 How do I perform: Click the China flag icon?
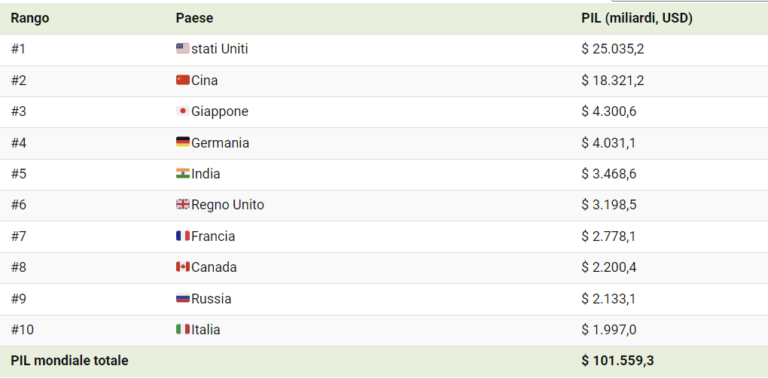[x=183, y=80]
